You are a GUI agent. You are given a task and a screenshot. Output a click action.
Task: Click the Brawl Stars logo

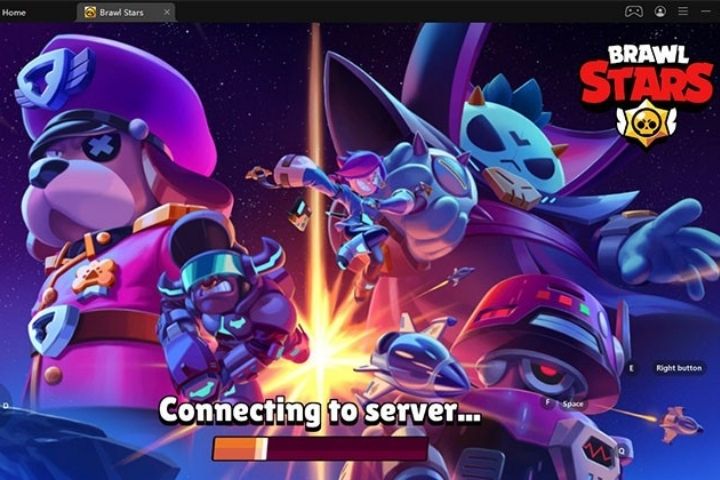click(646, 96)
